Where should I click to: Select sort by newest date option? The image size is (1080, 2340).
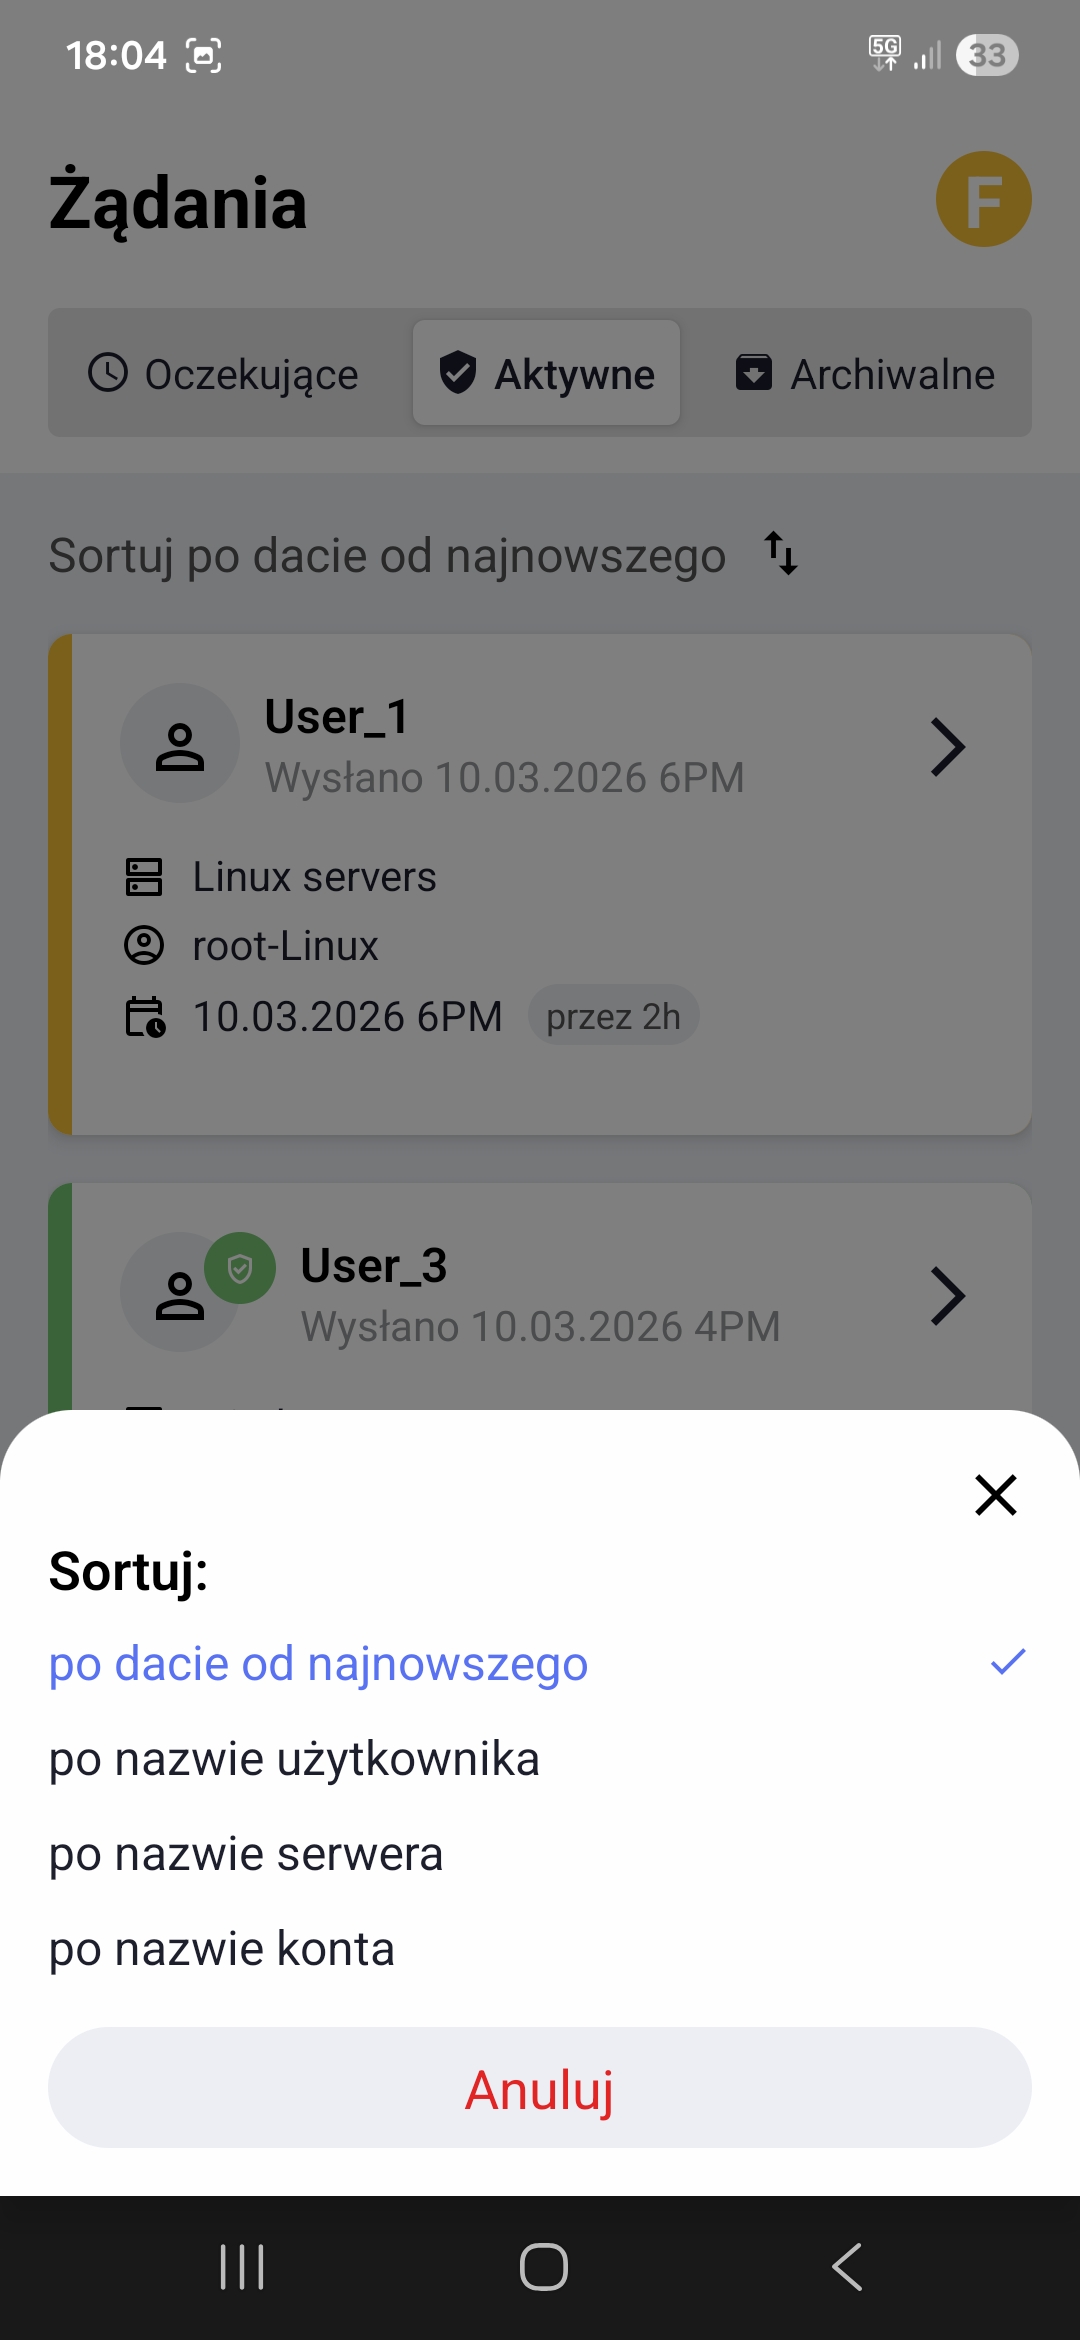point(540,1664)
